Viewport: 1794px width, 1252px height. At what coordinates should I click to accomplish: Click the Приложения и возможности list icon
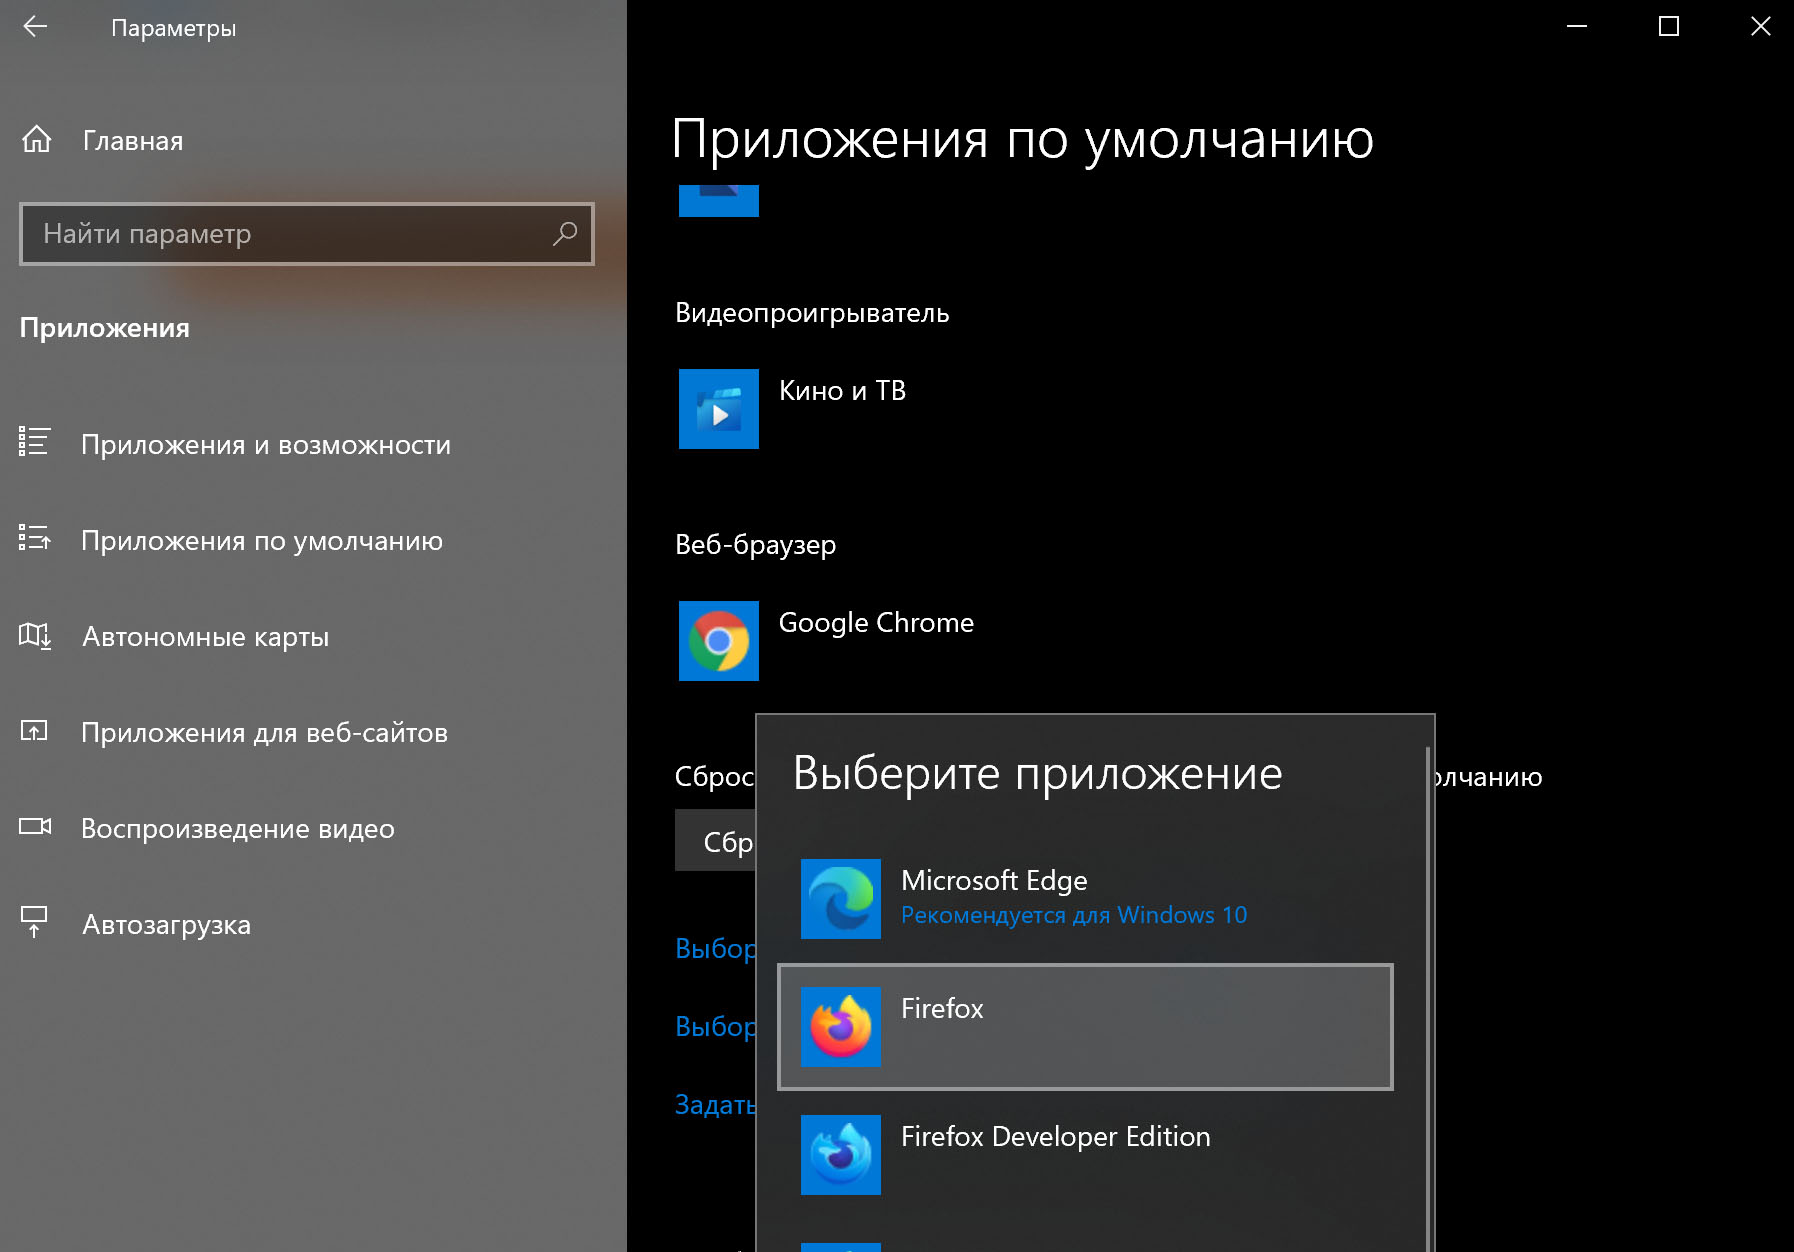coord(34,442)
